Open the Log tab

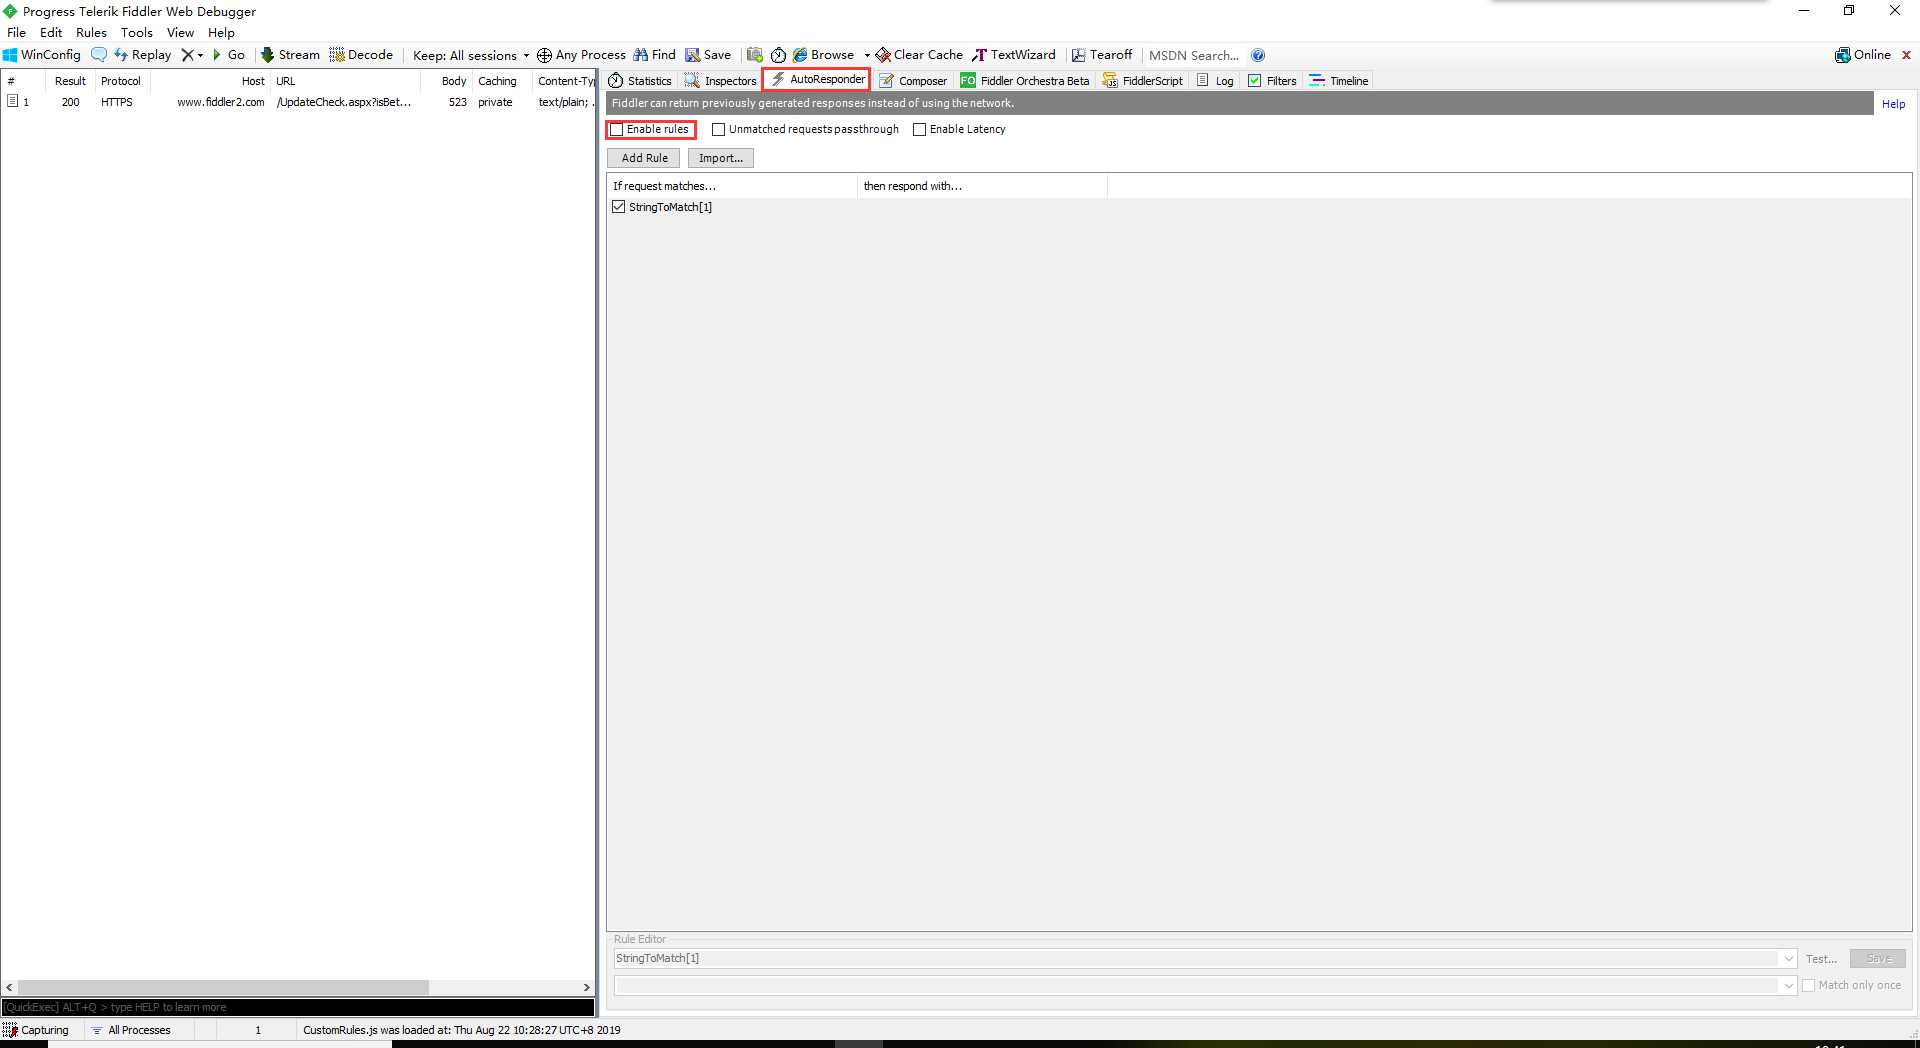click(1215, 81)
